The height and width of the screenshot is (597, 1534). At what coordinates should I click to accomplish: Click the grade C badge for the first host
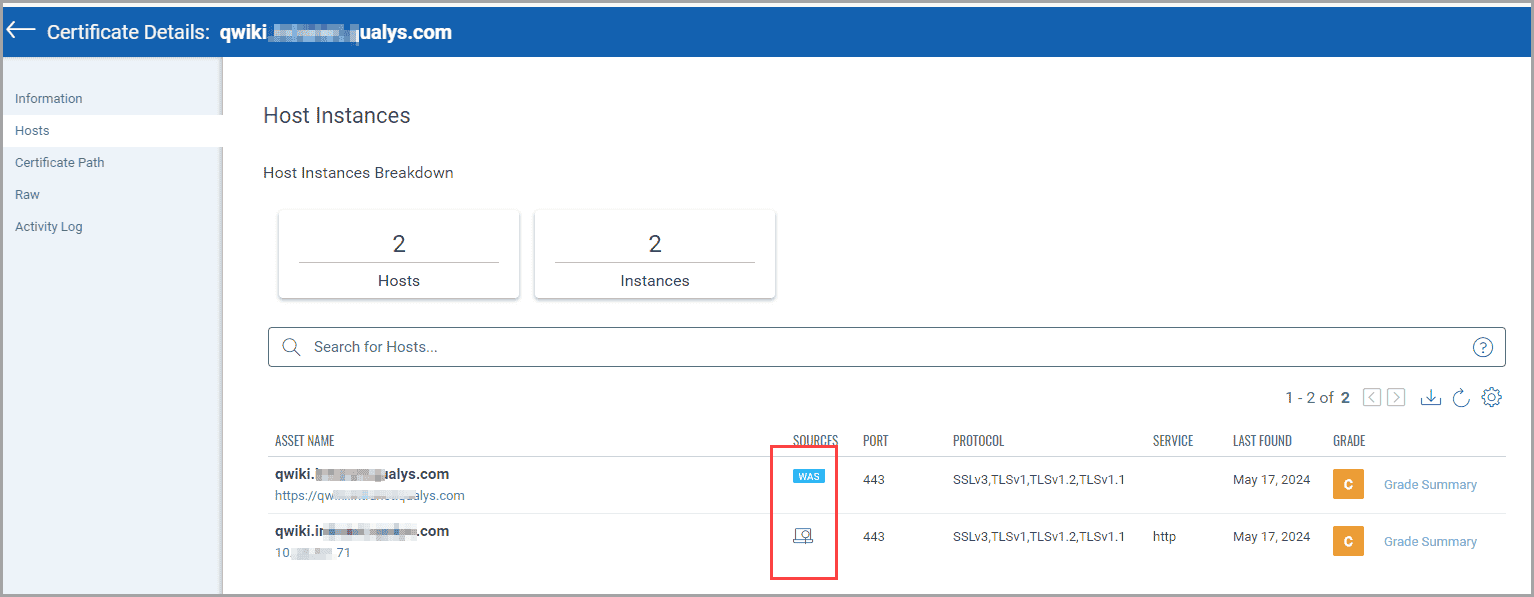tap(1347, 483)
